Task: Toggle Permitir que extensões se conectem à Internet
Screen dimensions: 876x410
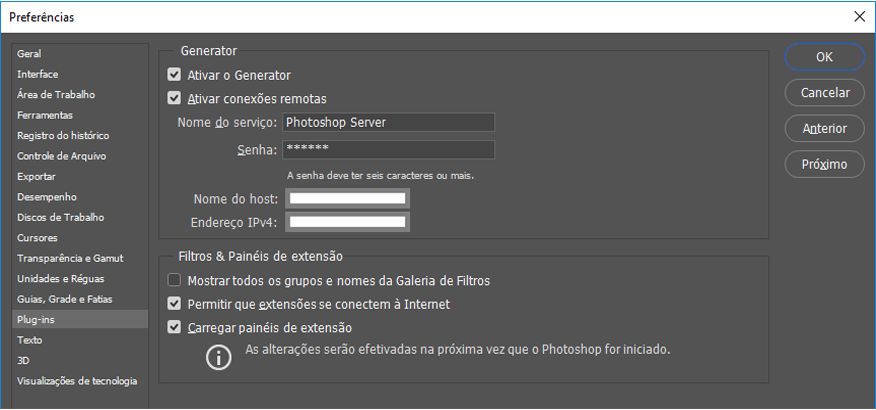Action: point(174,304)
